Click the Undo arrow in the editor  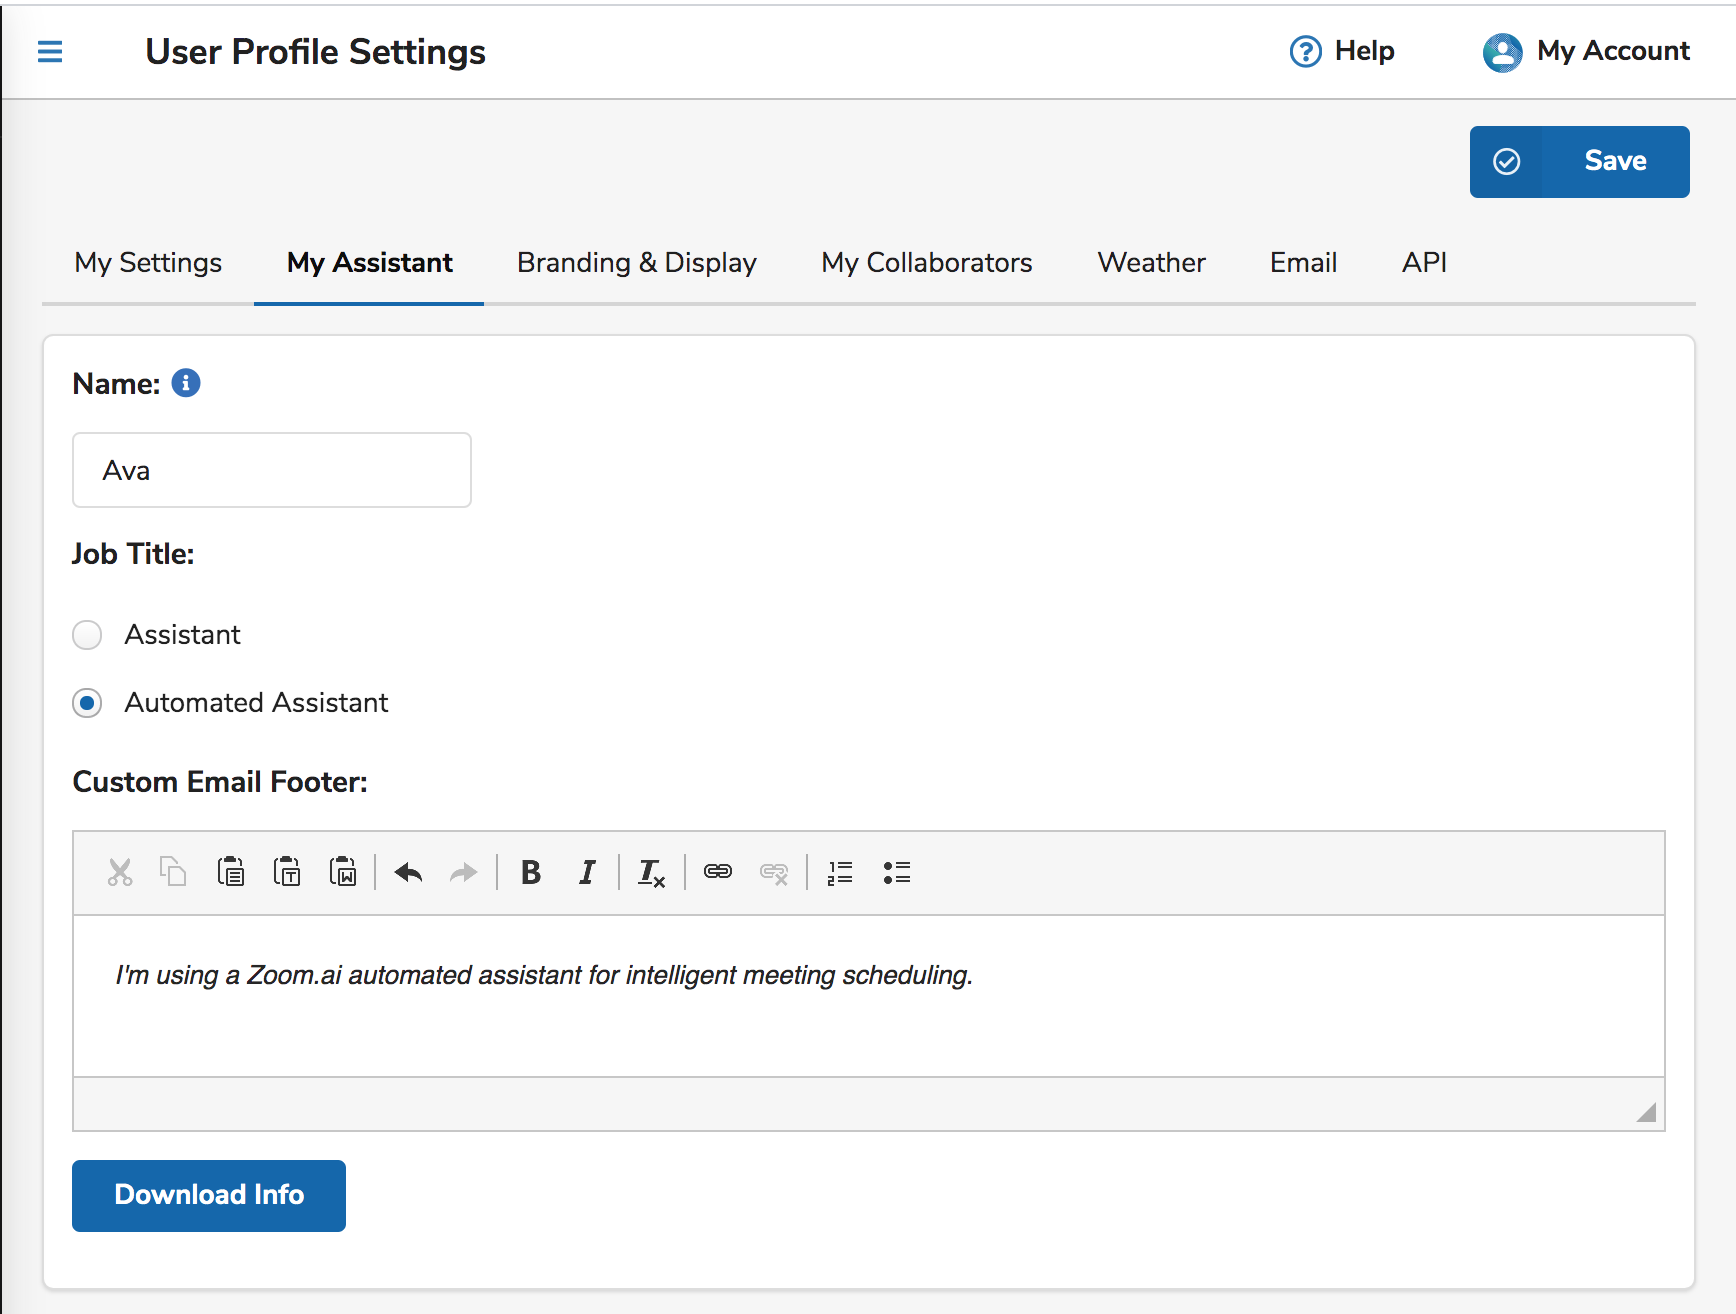point(407,872)
